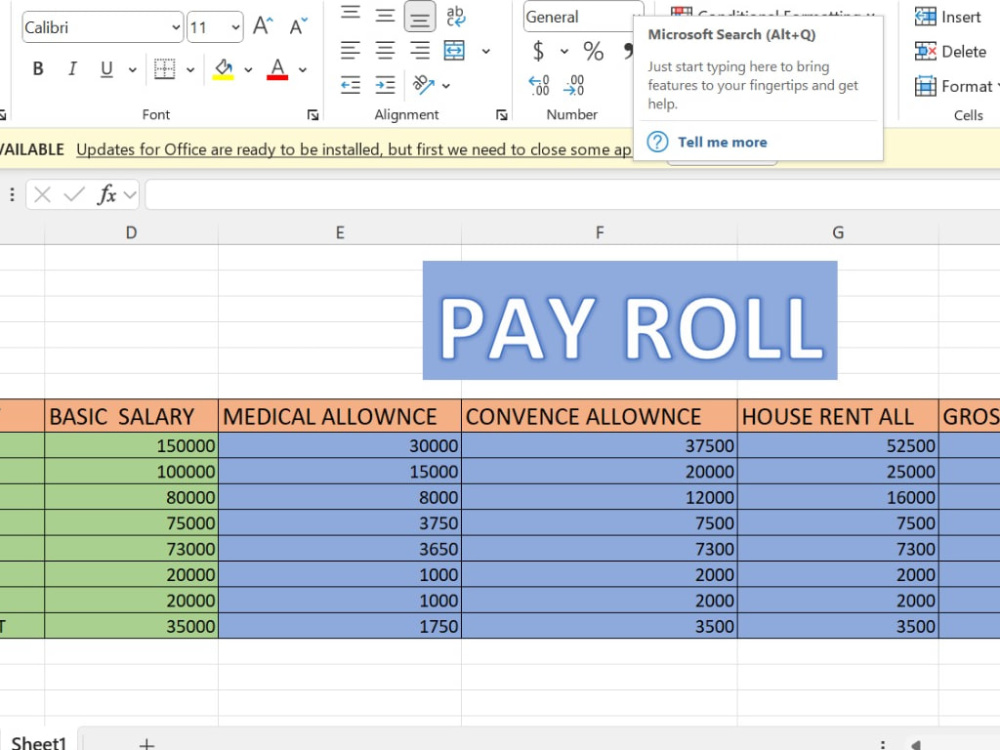This screenshot has width=1000, height=750.
Task: Toggle Underline formatting
Action: point(107,69)
